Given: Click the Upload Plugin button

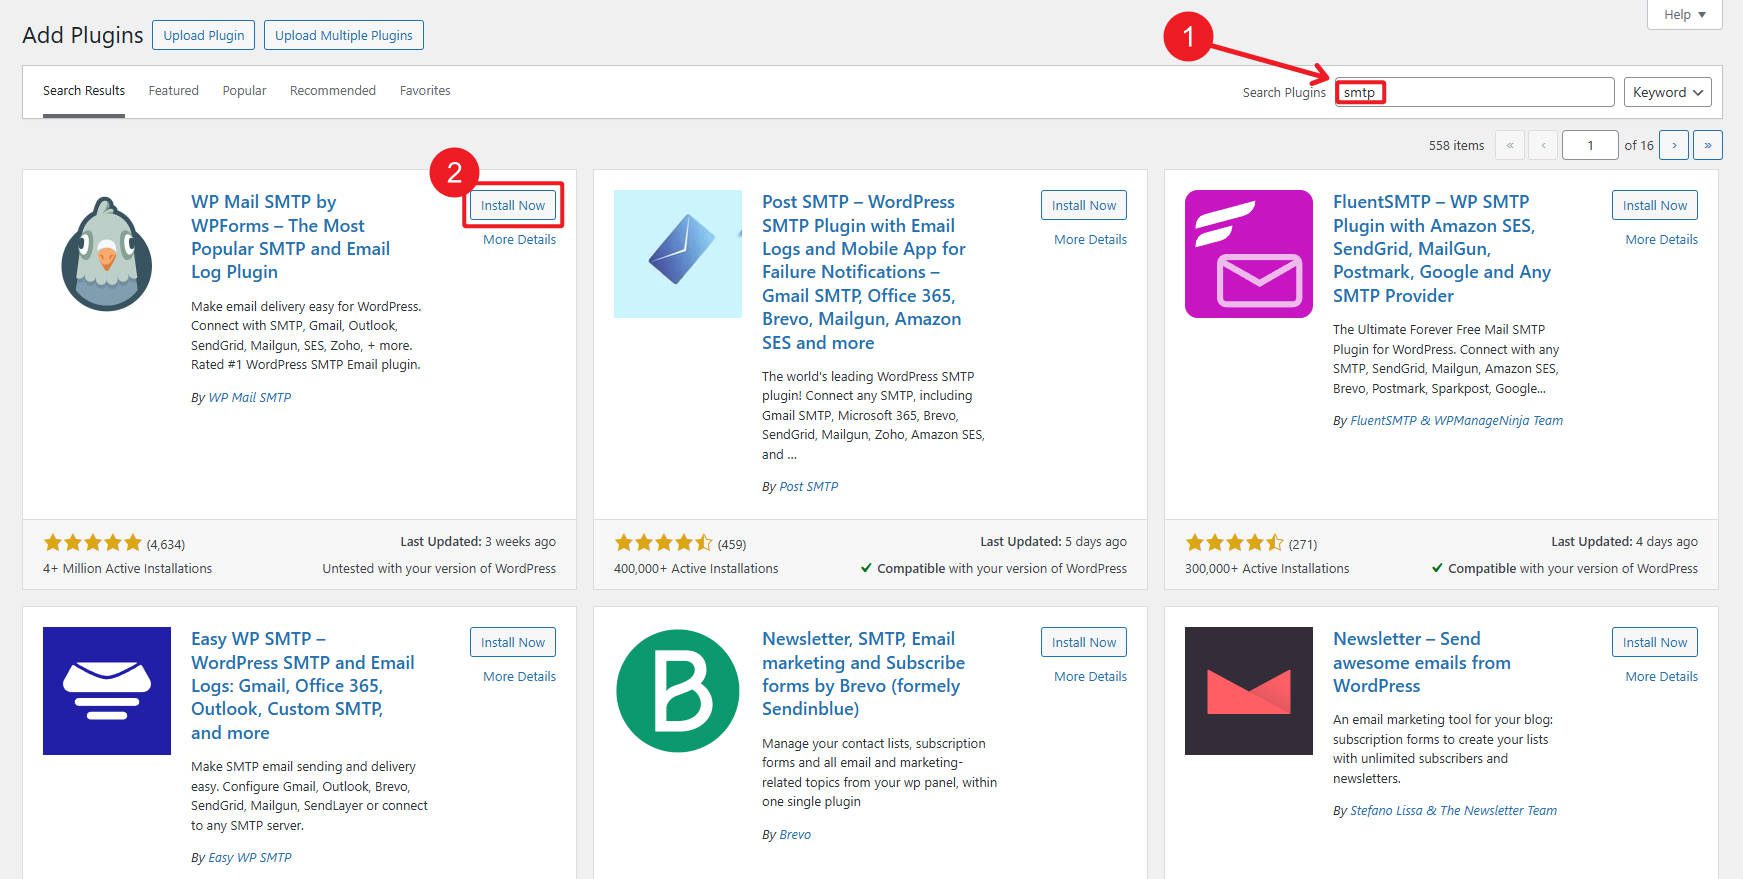Looking at the screenshot, I should [x=204, y=35].
